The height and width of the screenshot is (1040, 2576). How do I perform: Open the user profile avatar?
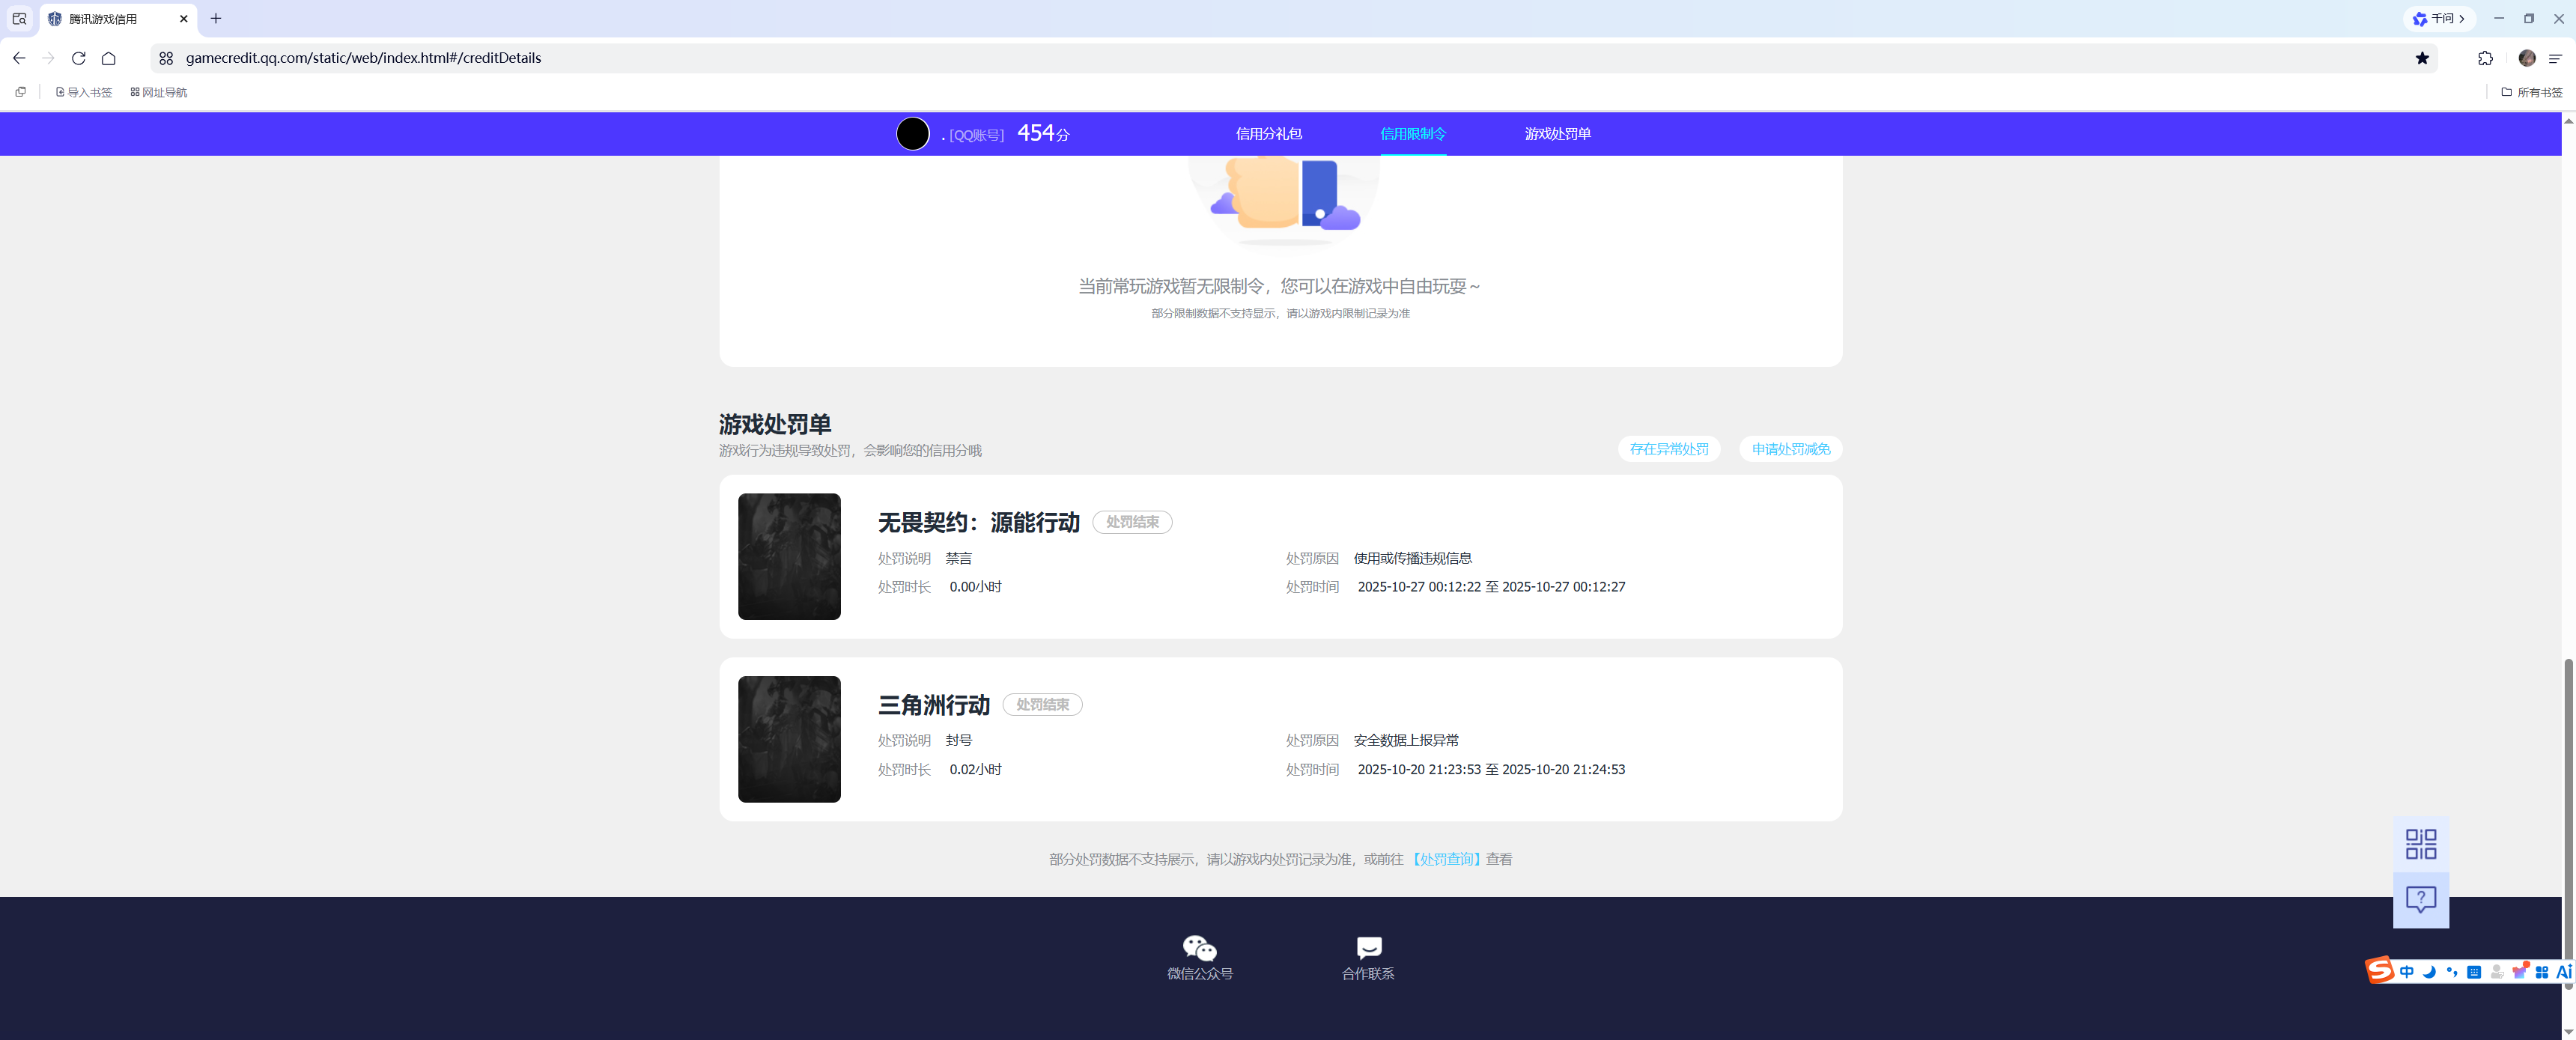tap(2527, 58)
